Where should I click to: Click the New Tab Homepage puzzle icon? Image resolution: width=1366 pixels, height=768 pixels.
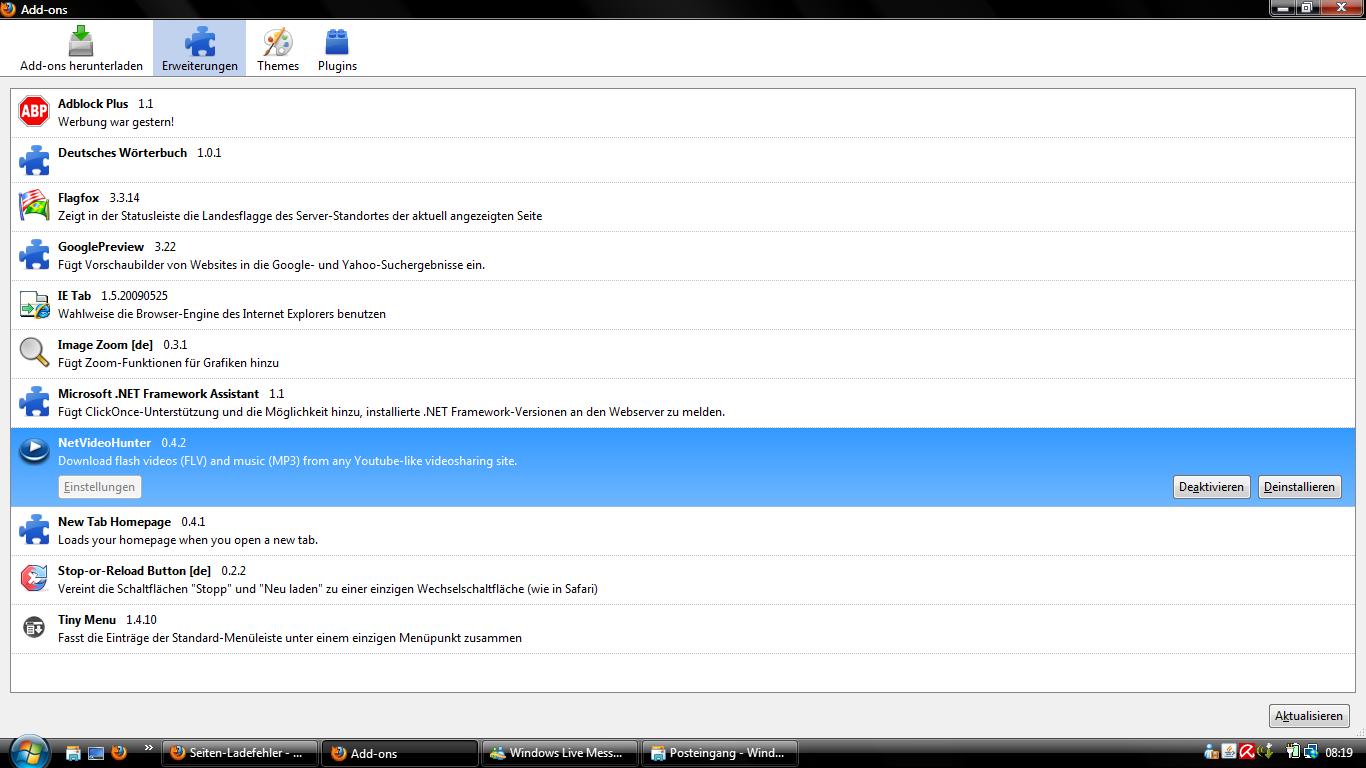coord(34,530)
